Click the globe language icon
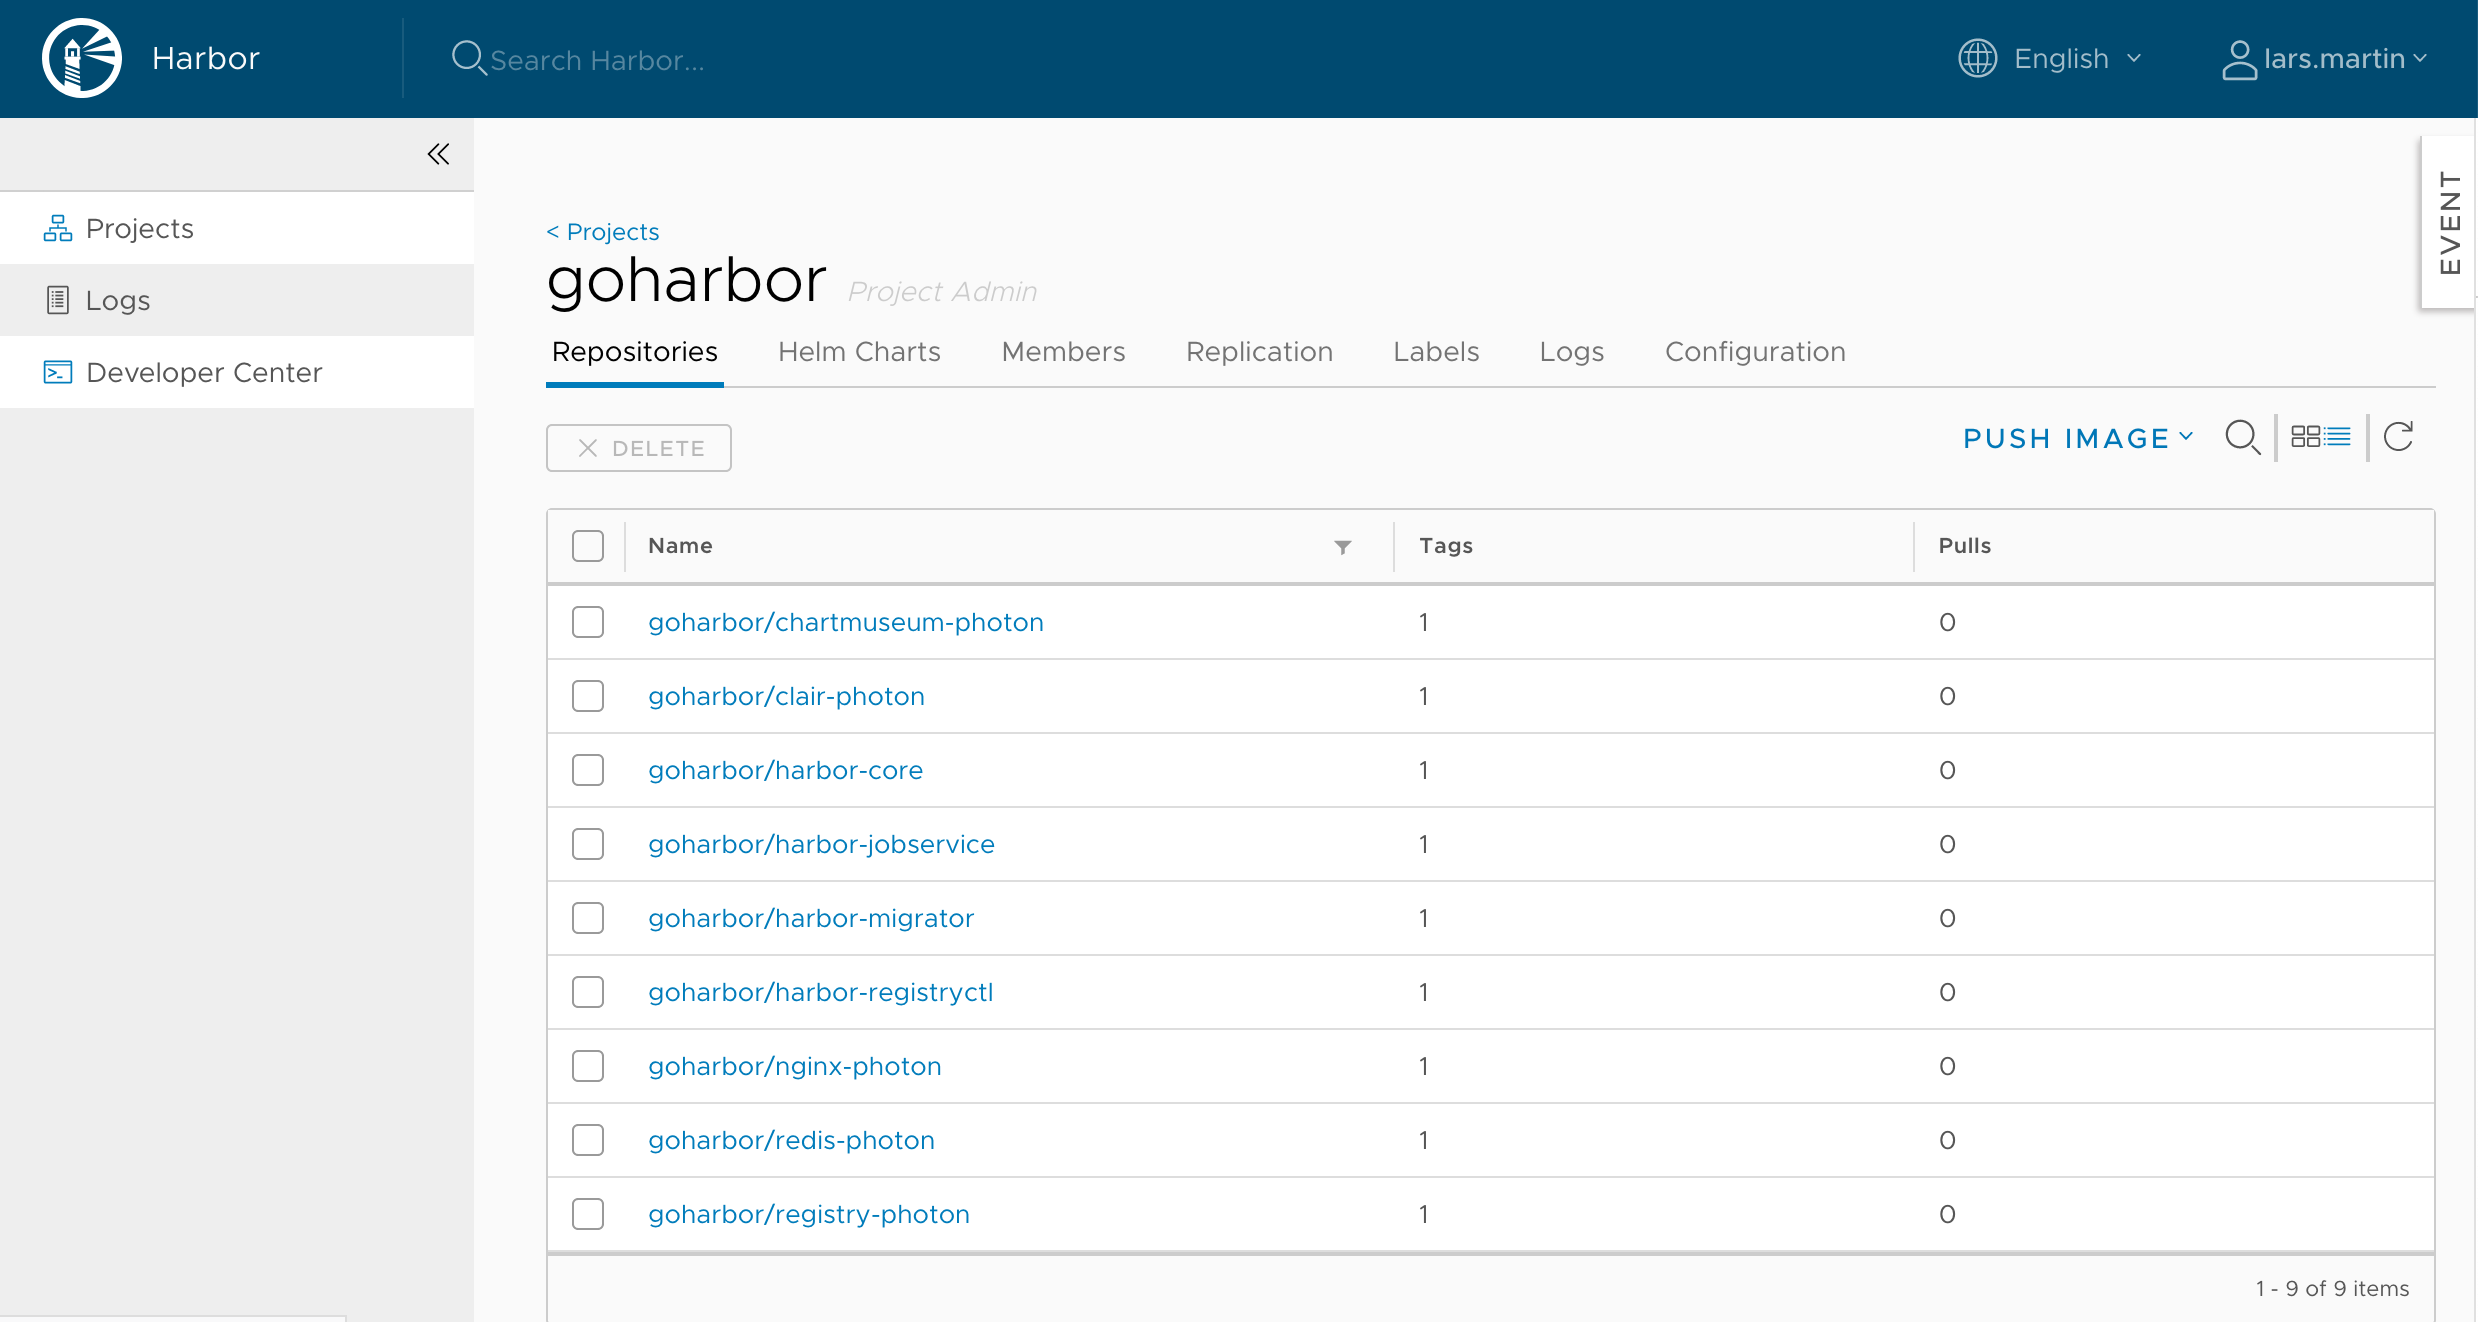 coord(1977,58)
